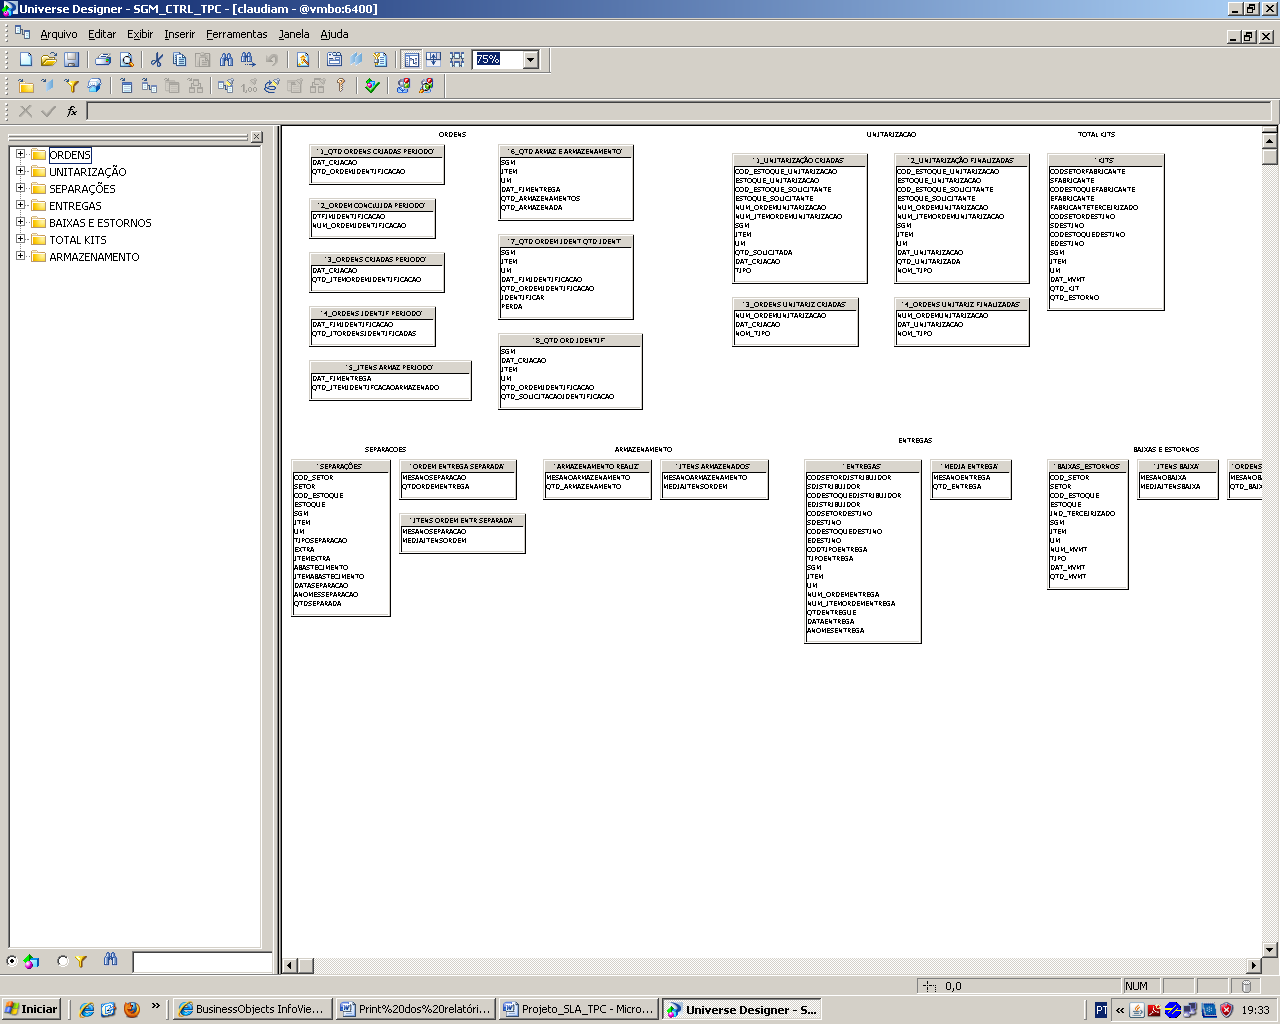Click the Find binoculars icon in toolbar
Image resolution: width=1280 pixels, height=1024 pixels.
coord(226,60)
